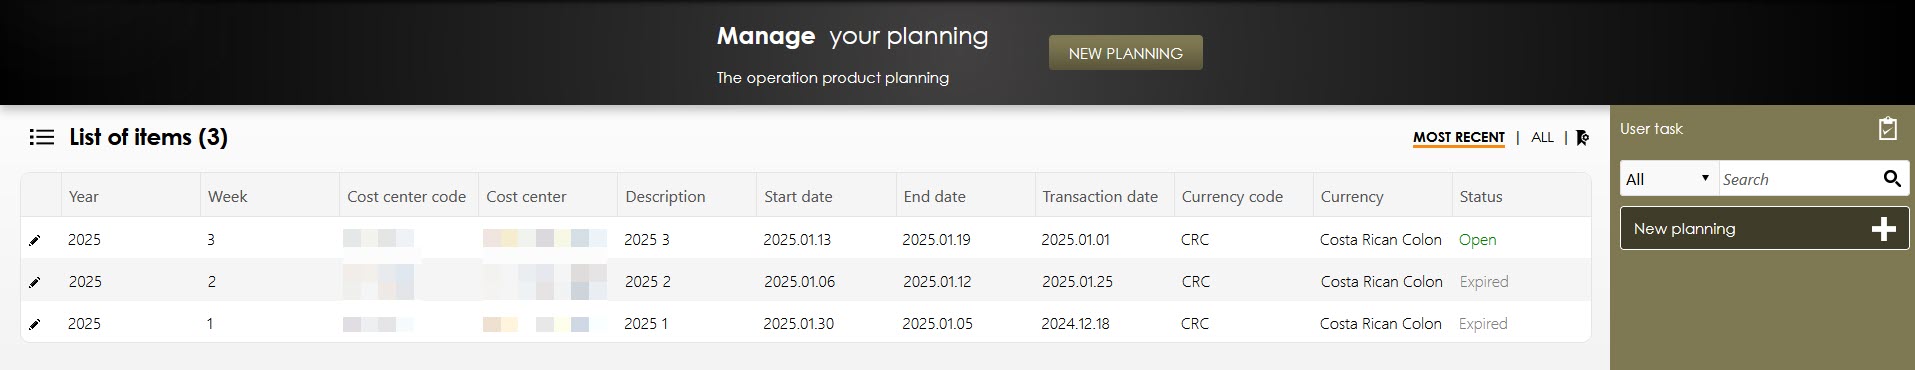Edit the 2025 week 3 planning row
Screen dimensions: 1915x370
point(35,240)
